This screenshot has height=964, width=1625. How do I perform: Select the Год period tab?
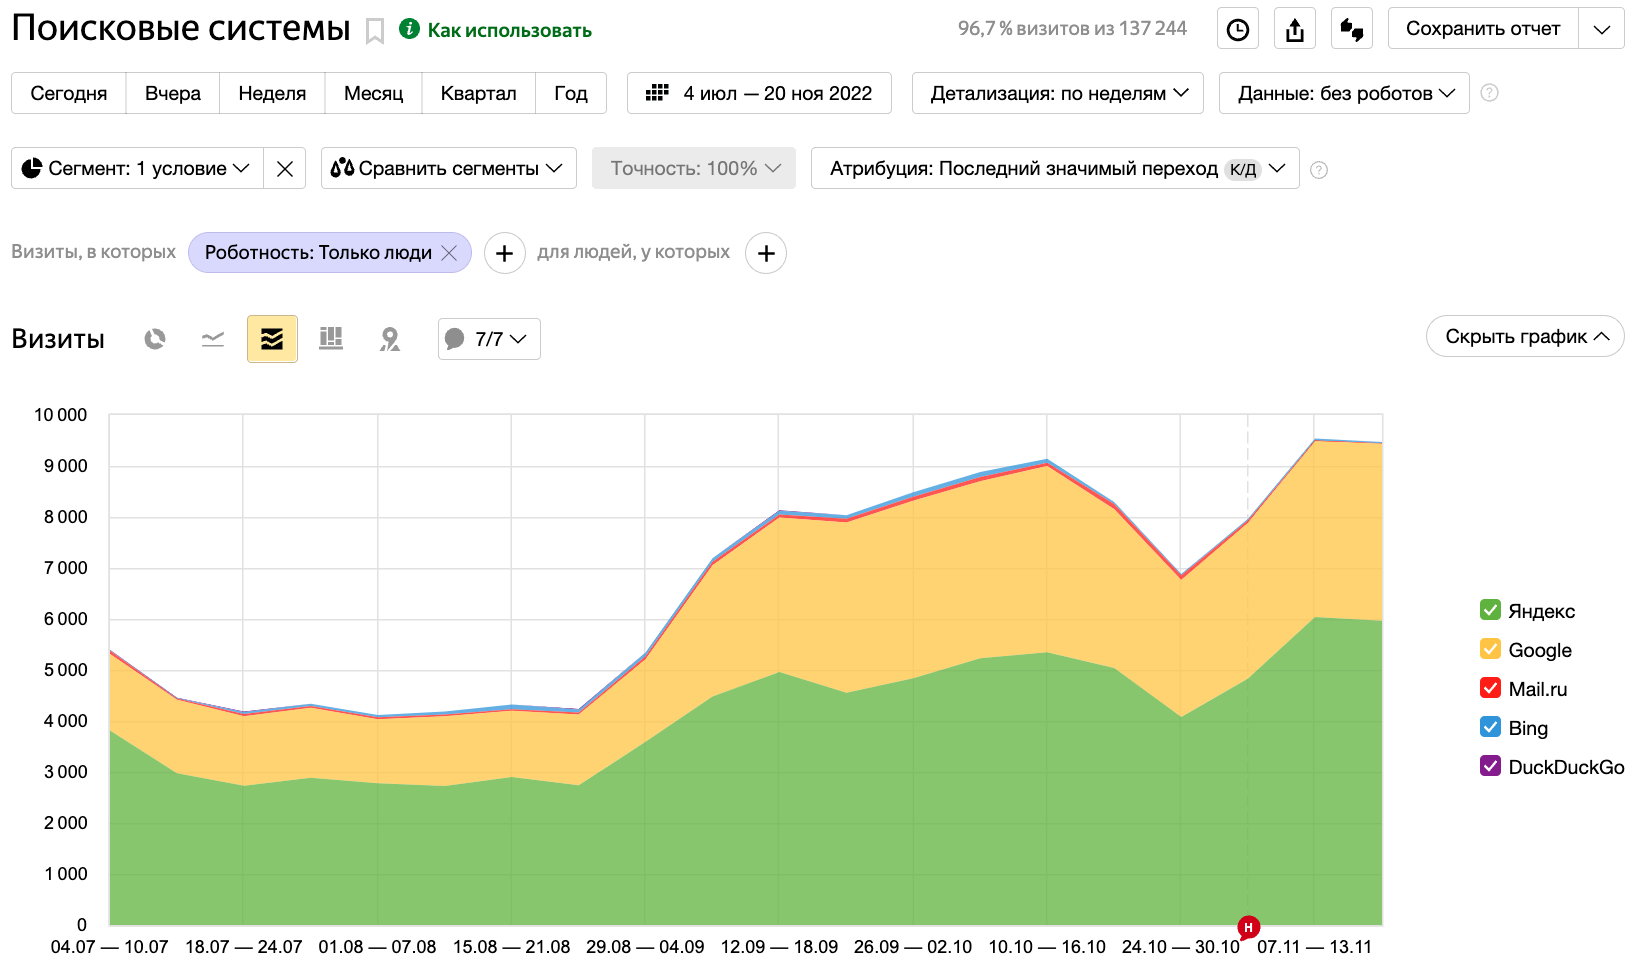pos(571,93)
